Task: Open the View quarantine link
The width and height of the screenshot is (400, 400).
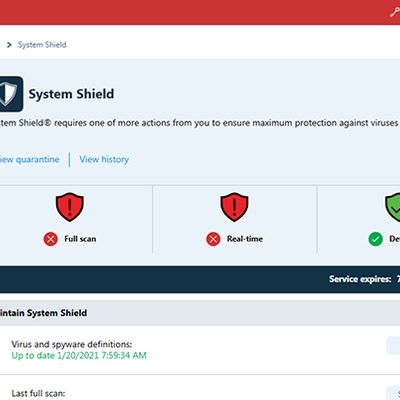Action: click(x=29, y=159)
